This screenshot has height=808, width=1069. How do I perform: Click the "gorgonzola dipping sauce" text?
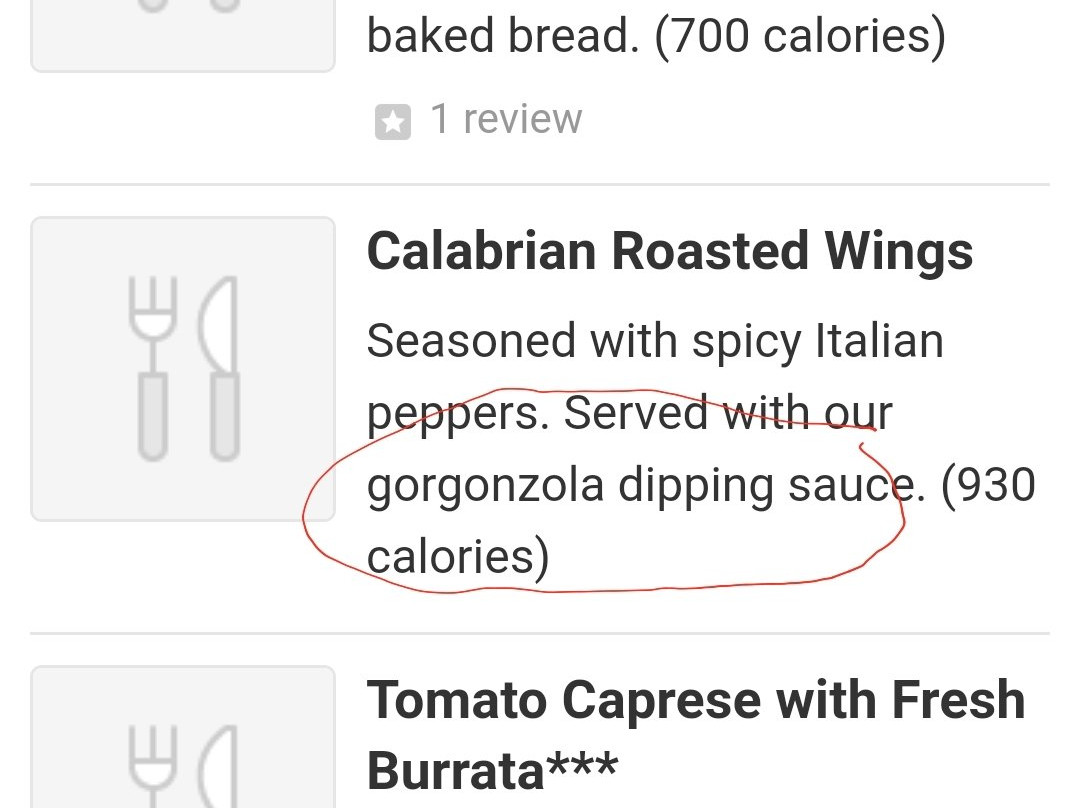[626, 485]
